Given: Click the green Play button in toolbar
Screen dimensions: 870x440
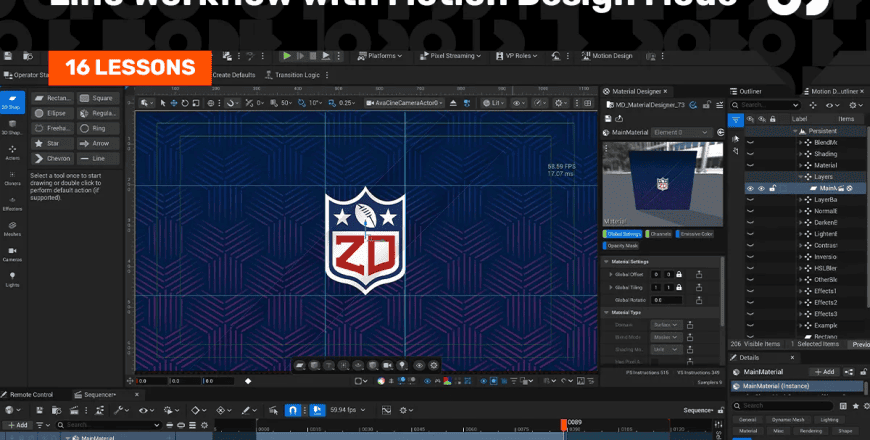Looking at the screenshot, I should point(287,56).
